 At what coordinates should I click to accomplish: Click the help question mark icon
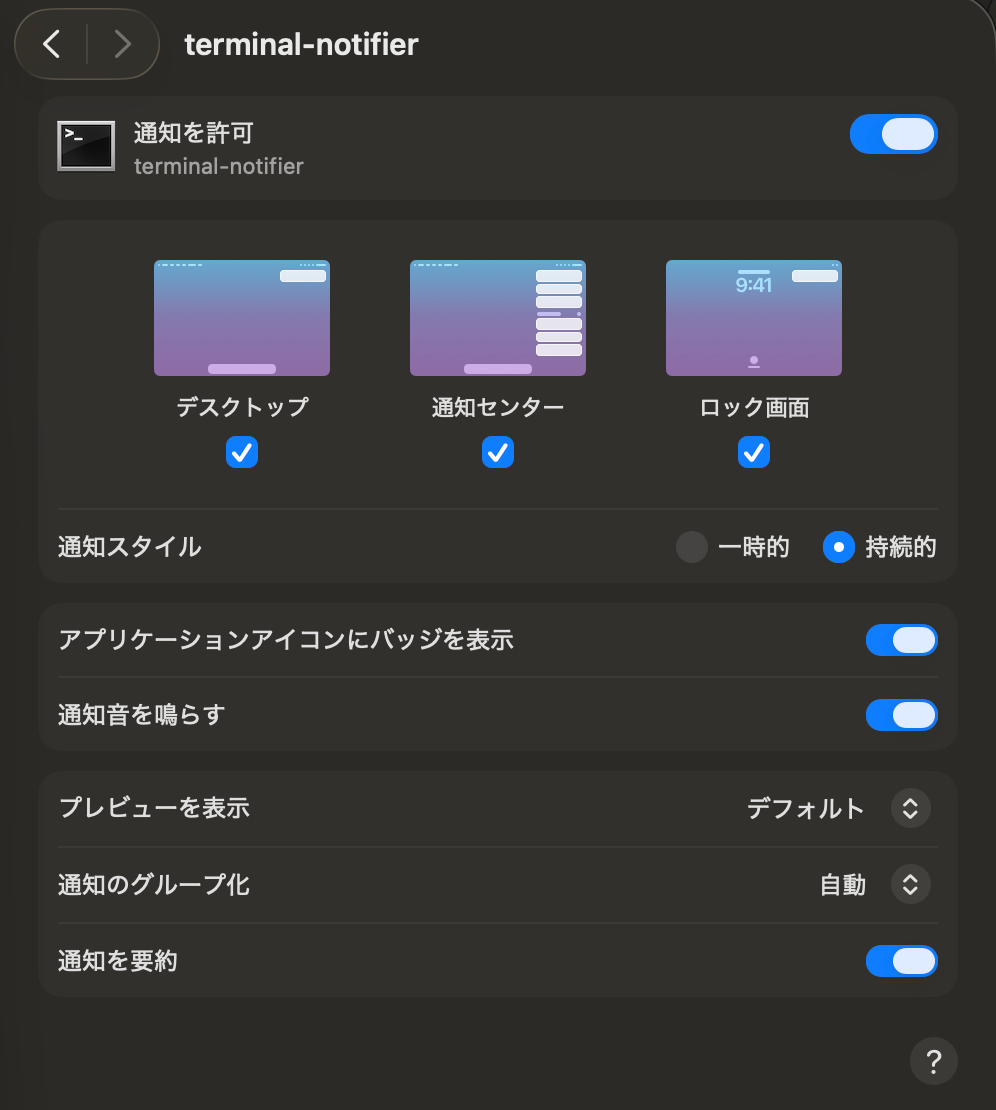pyautogui.click(x=933, y=1061)
